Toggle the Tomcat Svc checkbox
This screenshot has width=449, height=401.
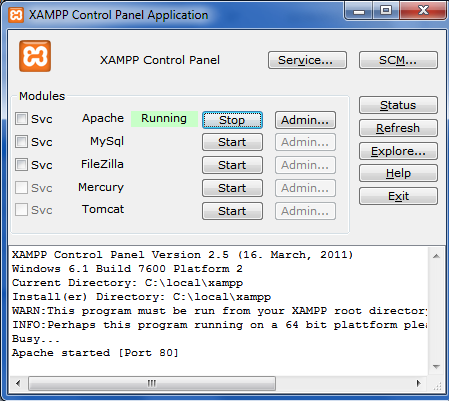(x=21, y=210)
